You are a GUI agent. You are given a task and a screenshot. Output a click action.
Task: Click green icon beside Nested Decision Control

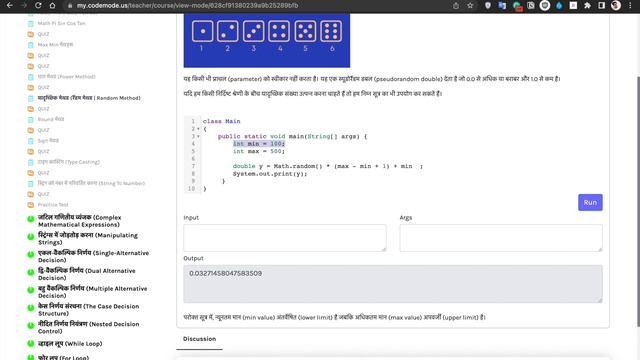tap(31, 325)
